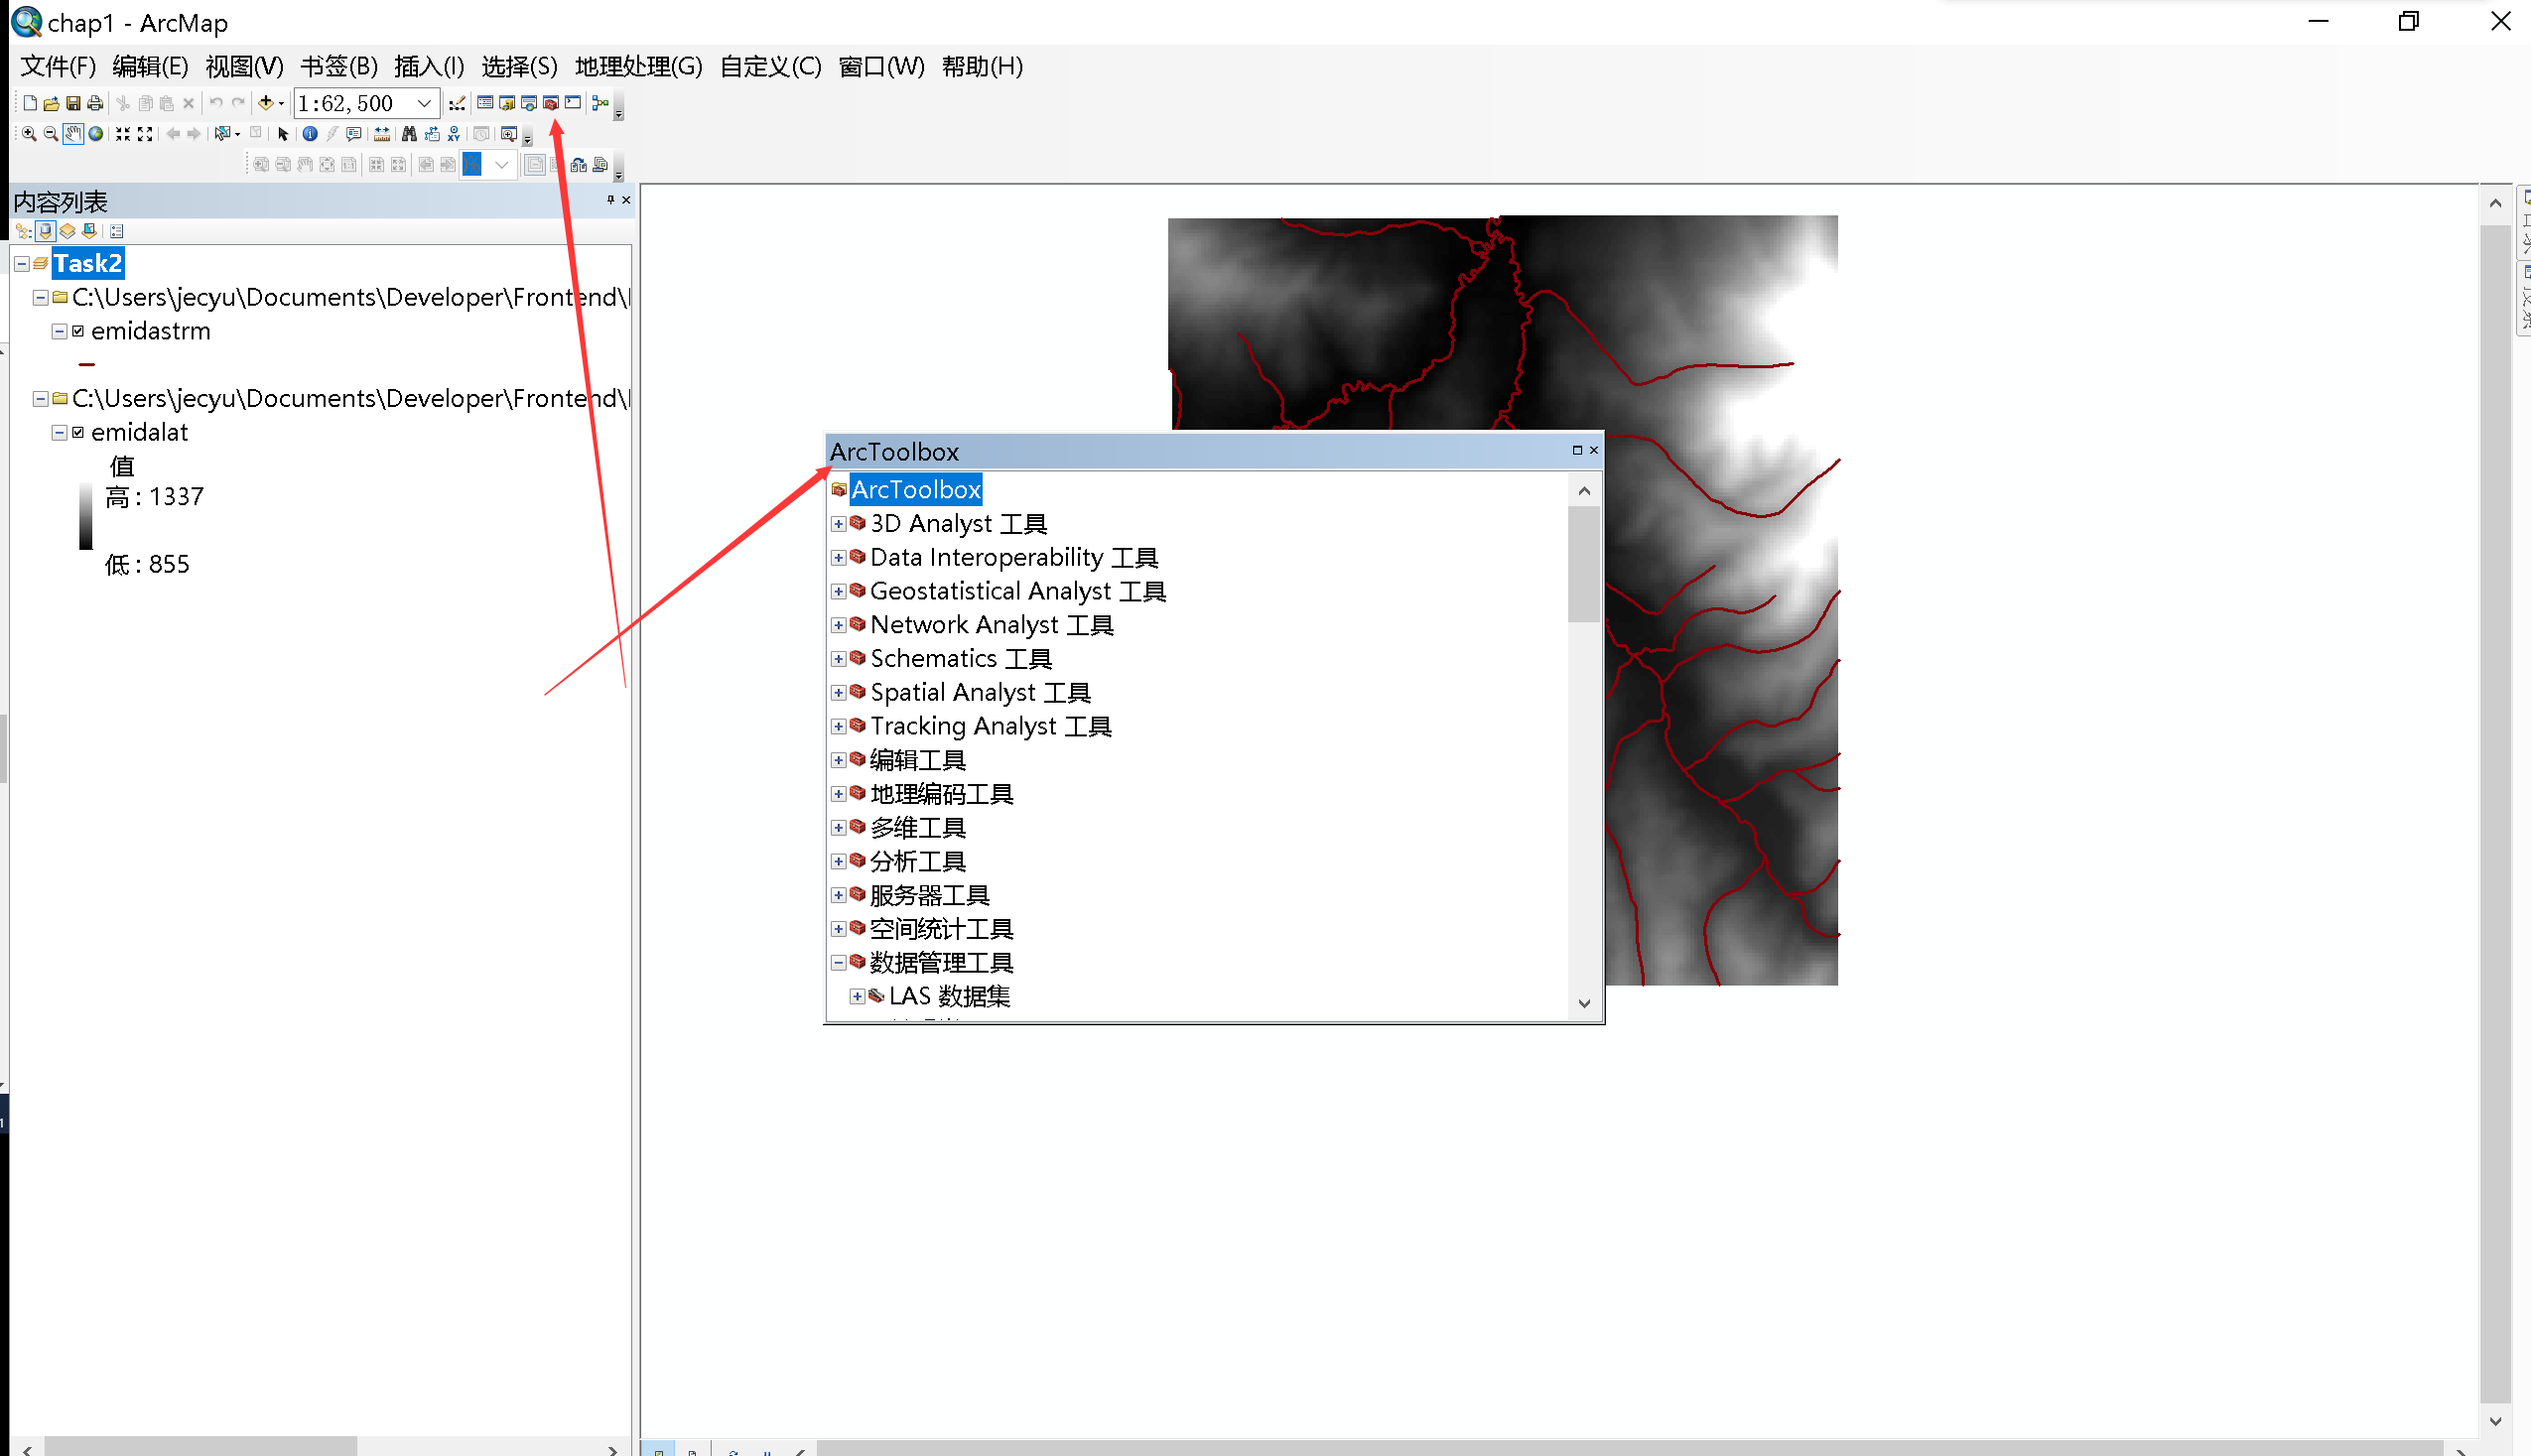Viewport: 2531px width, 1456px height.
Task: Launch ModelBuilder window
Action: click(x=601, y=103)
